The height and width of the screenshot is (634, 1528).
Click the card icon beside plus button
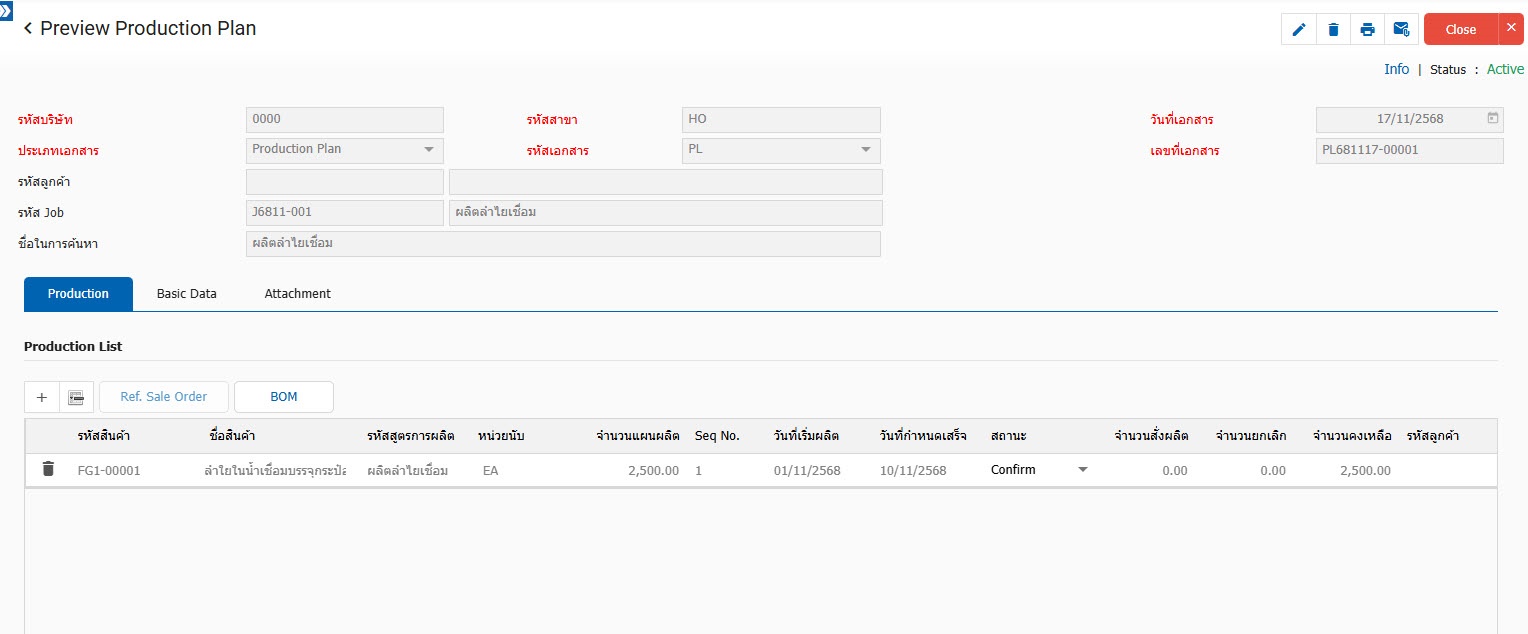click(76, 397)
